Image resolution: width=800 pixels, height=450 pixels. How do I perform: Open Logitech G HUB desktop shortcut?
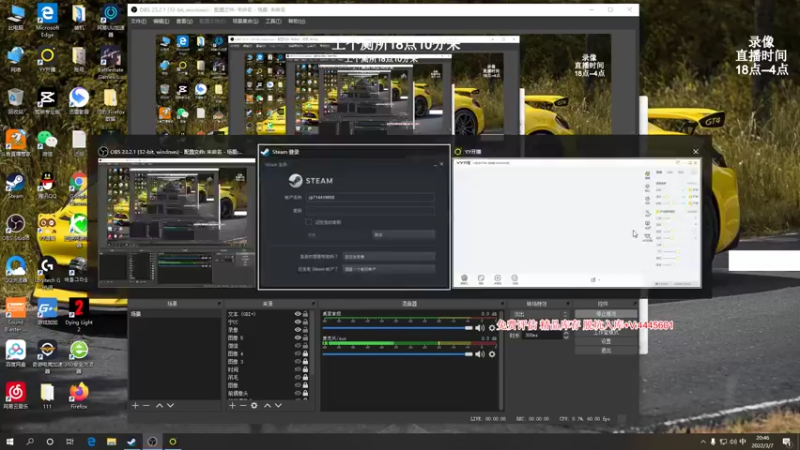click(47, 271)
